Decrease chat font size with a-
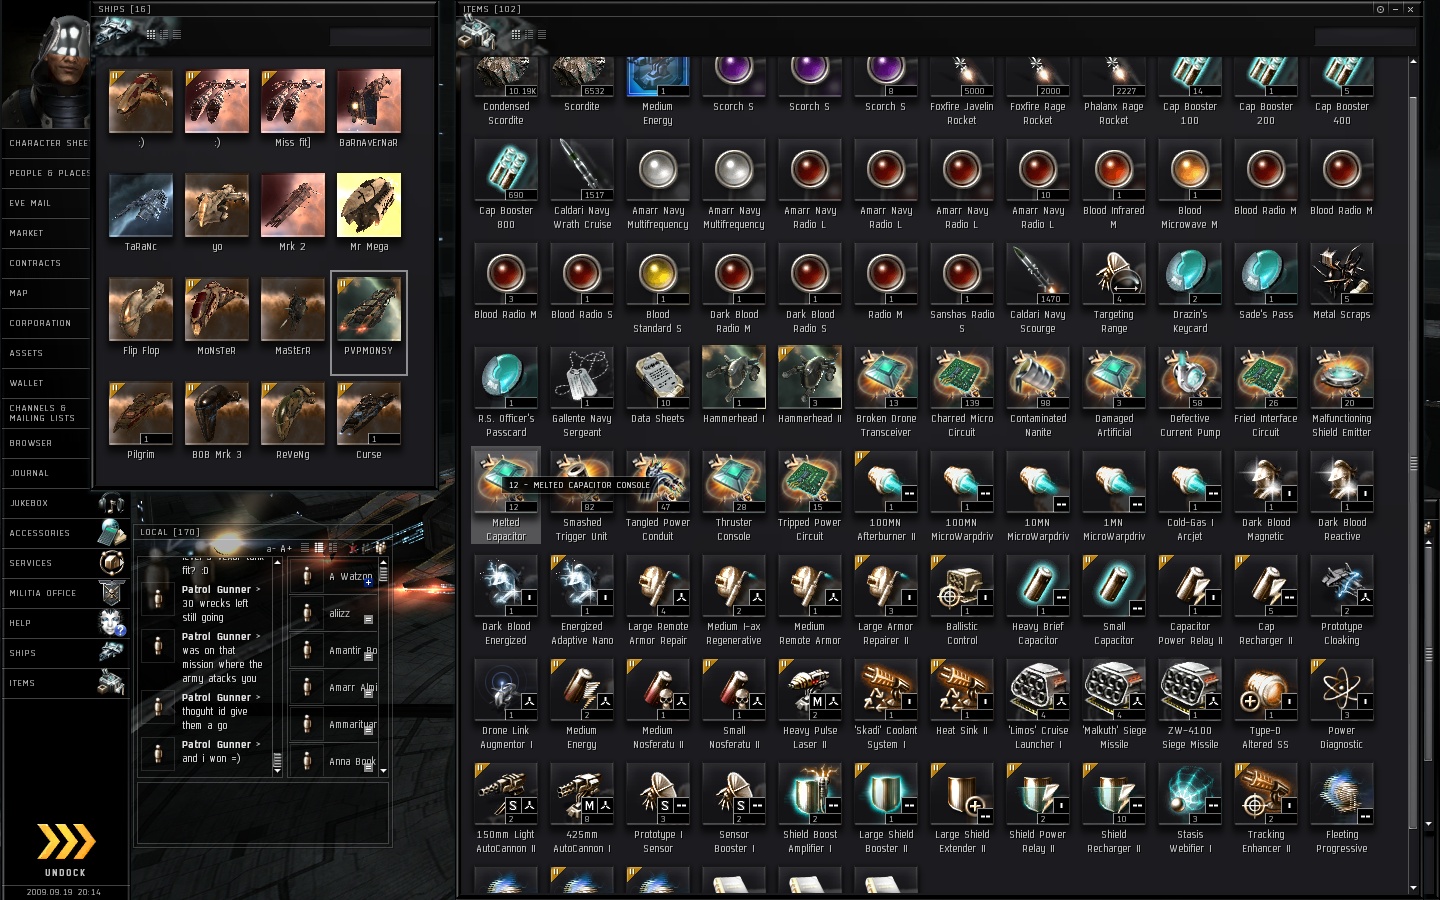1440x900 pixels. point(271,548)
